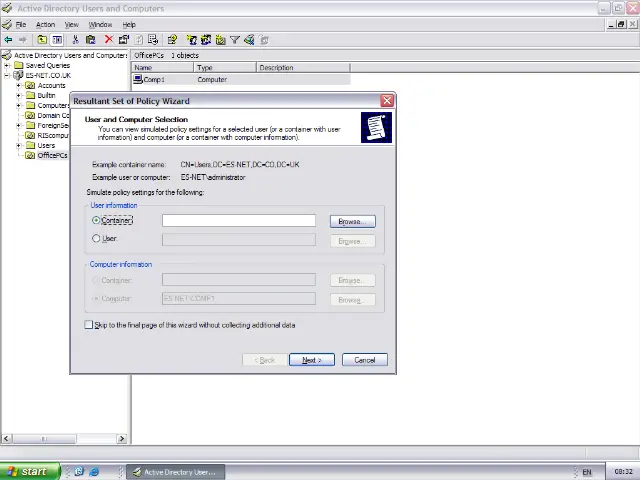Expand the Users tree node
Image resolution: width=640 pixels, height=480 pixels.
tap(18, 145)
